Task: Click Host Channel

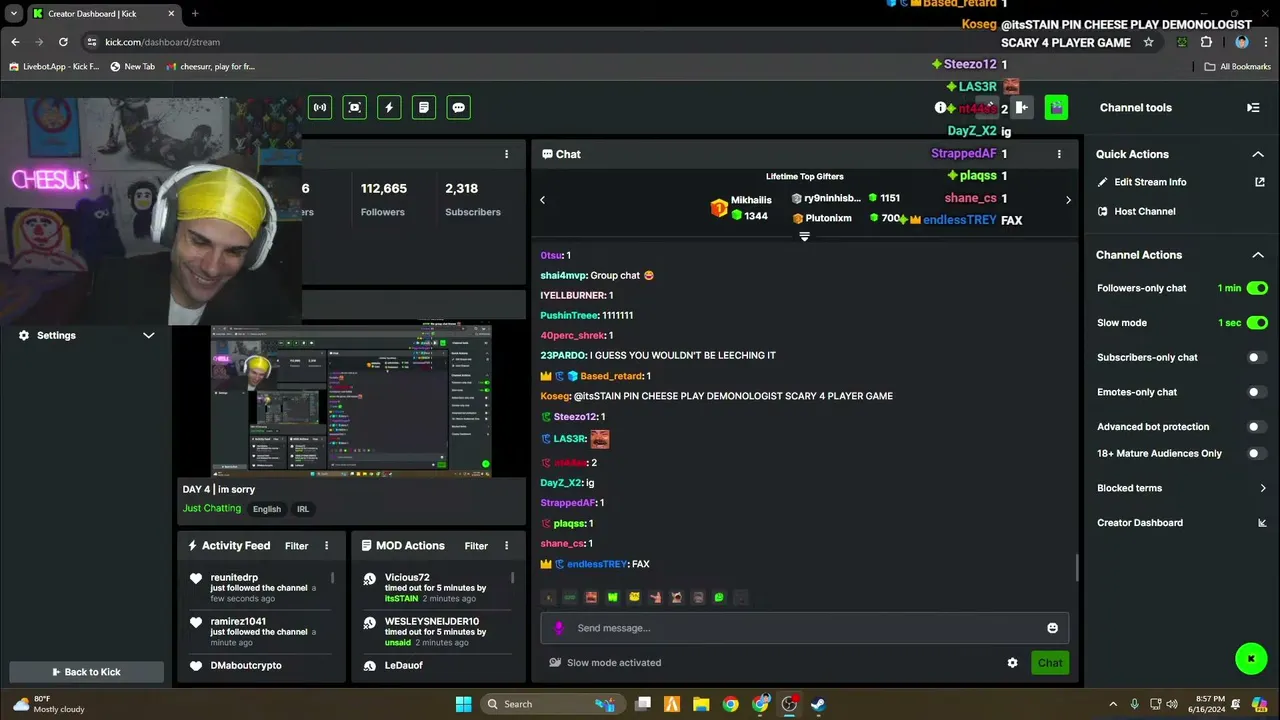Action: coord(1145,211)
